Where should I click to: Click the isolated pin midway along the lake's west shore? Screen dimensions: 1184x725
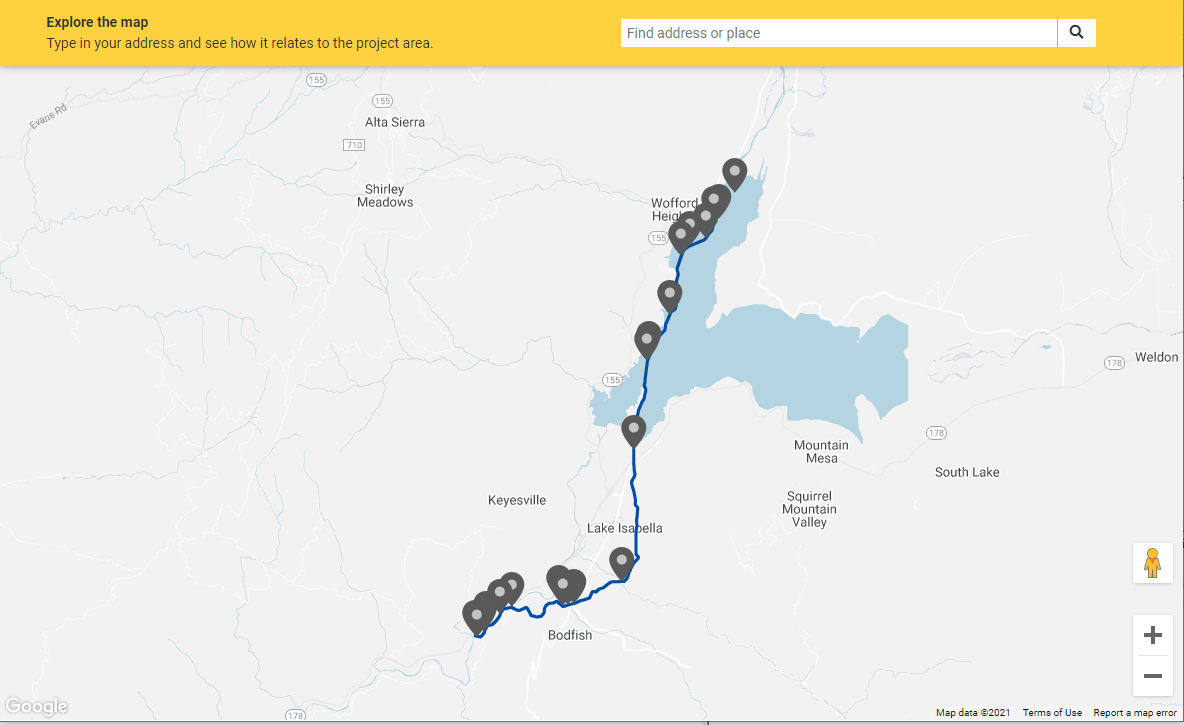669,295
